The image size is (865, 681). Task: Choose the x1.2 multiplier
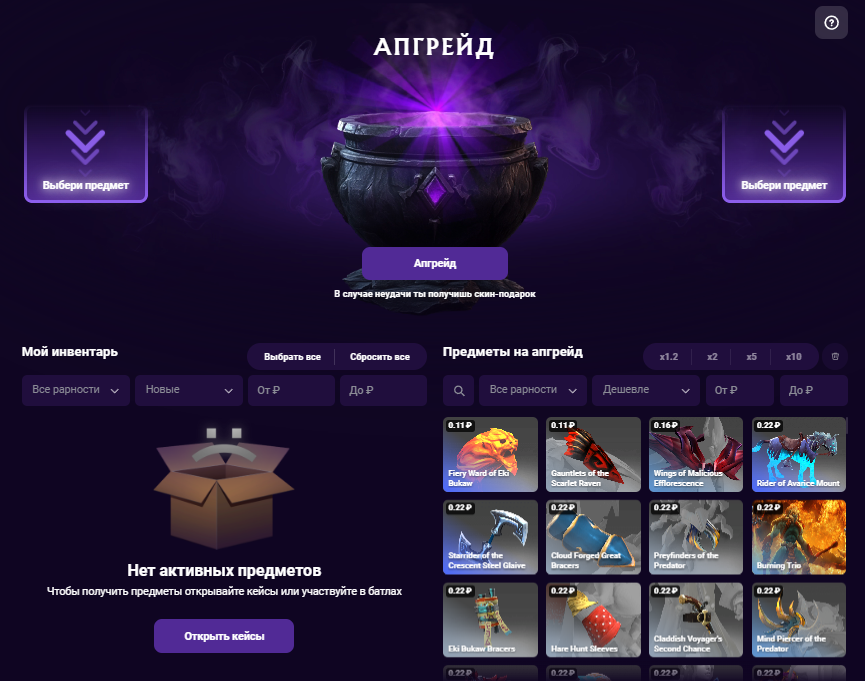pos(669,357)
